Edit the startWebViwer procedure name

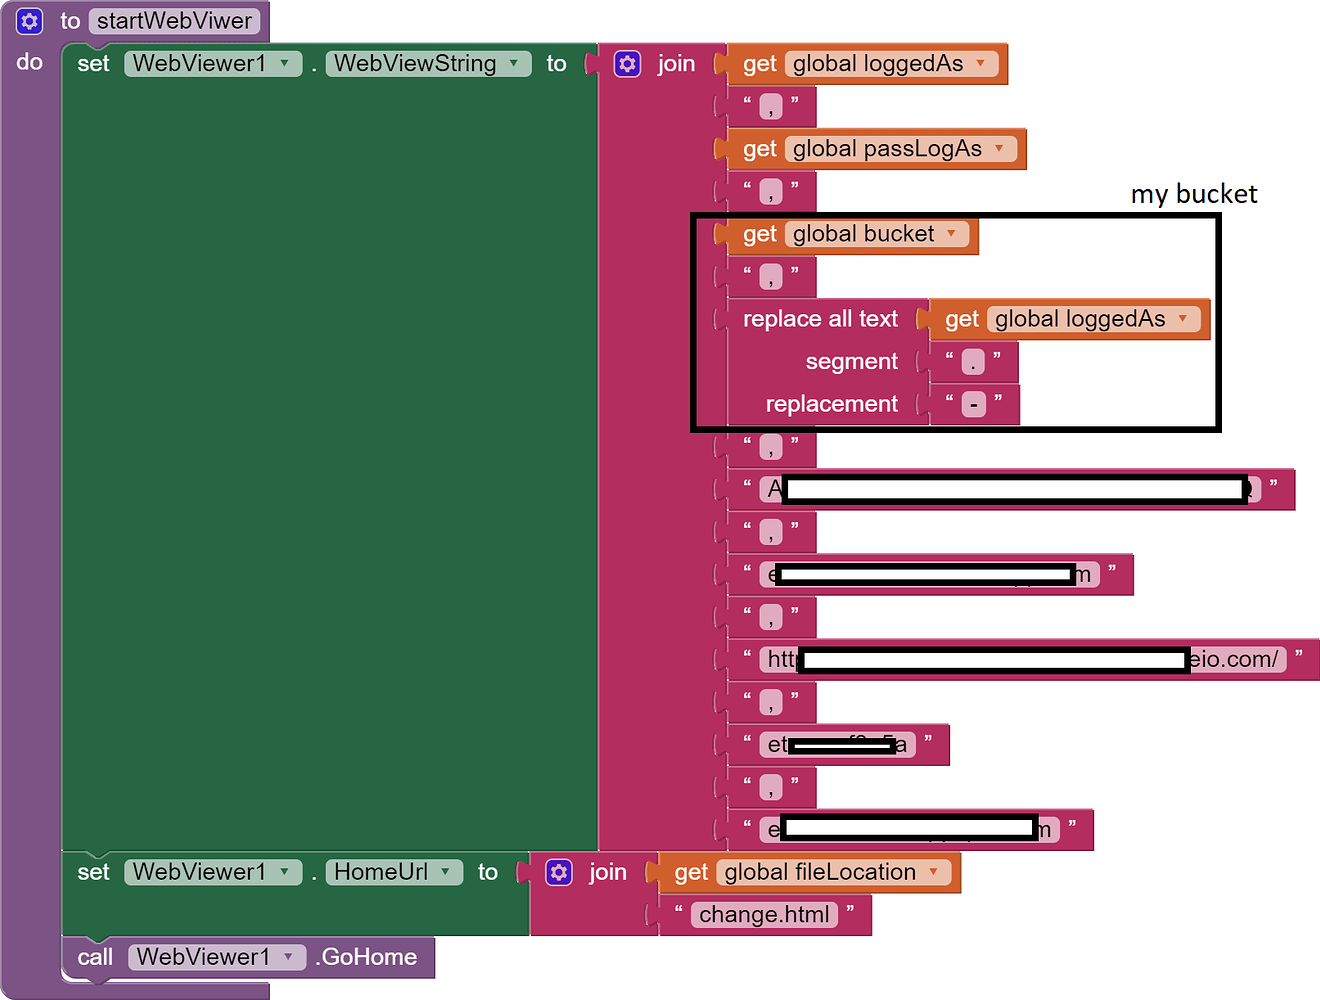click(x=175, y=20)
